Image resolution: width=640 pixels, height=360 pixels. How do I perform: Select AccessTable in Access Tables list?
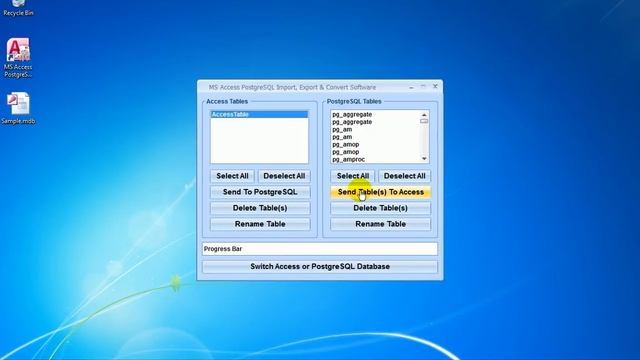259,114
